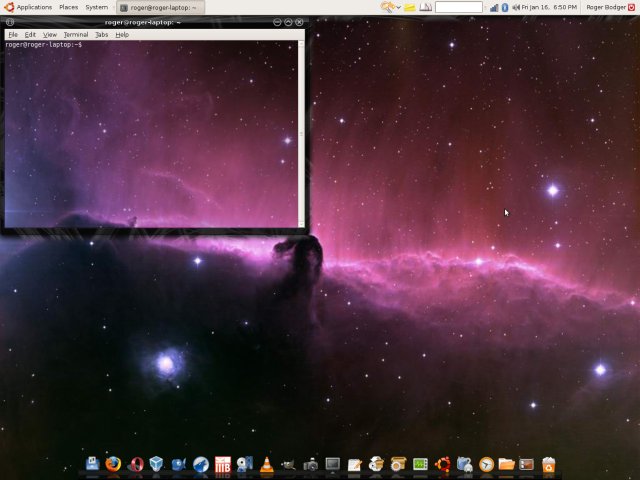Launch the CD and speaker media icon in the dock
Viewport: 640px width, 480px height.
(x=245, y=464)
